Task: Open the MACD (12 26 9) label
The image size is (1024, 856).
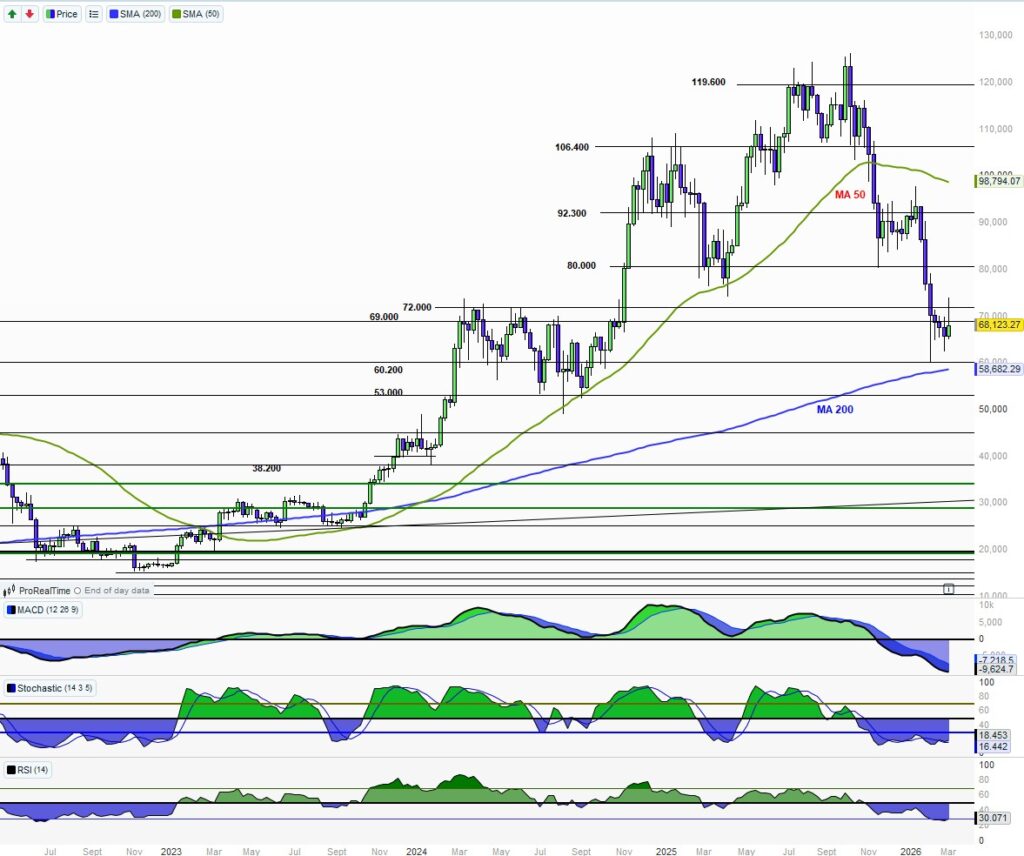Action: click(46, 610)
